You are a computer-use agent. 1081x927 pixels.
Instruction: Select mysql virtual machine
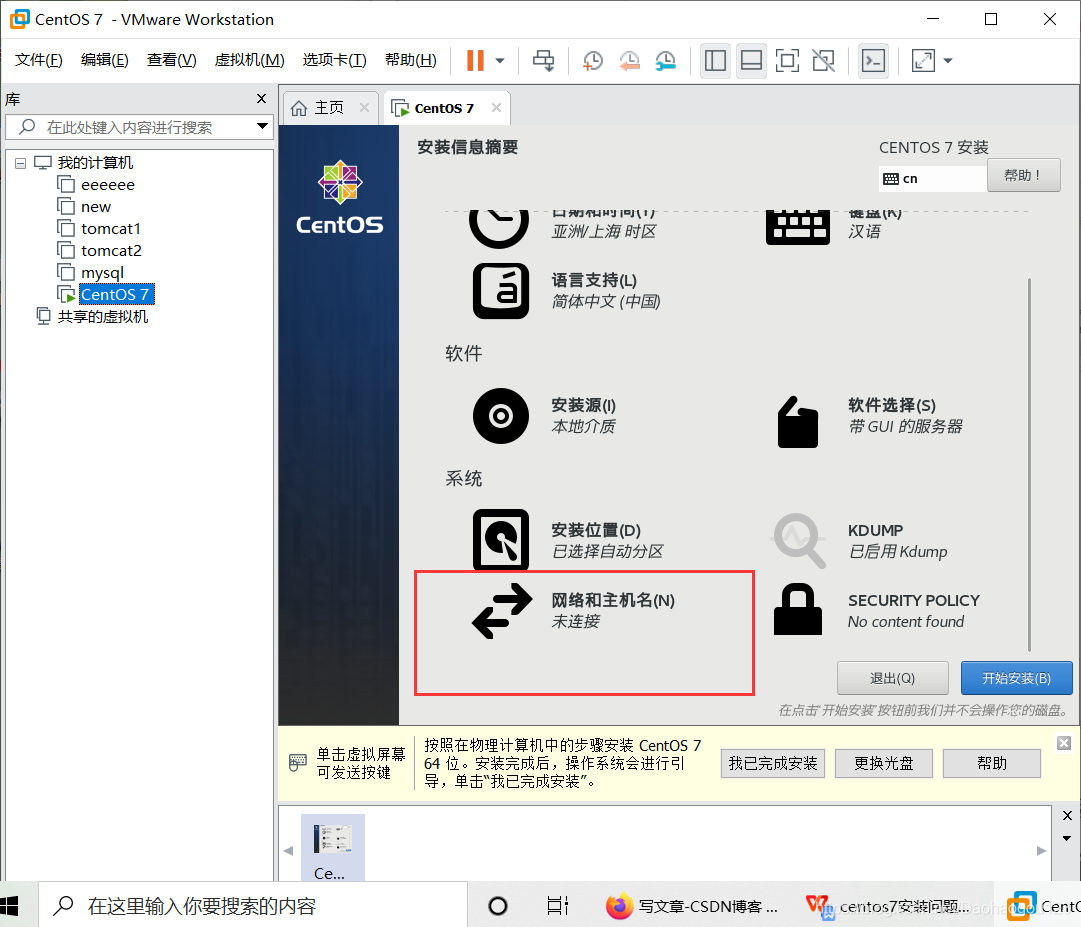click(x=102, y=273)
